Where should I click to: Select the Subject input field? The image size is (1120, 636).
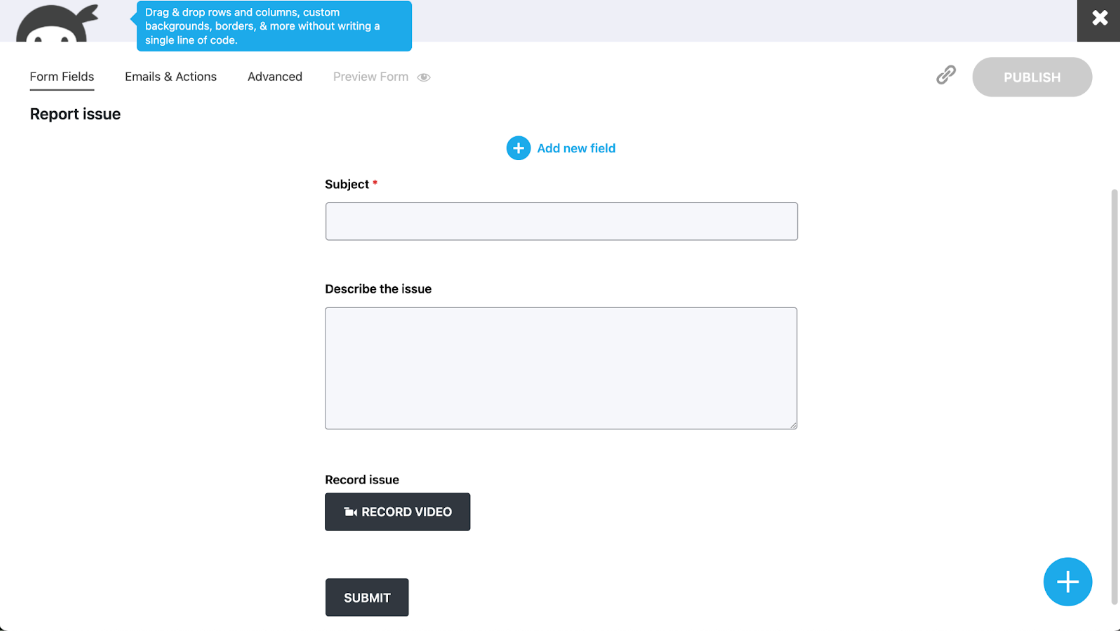click(x=561, y=220)
